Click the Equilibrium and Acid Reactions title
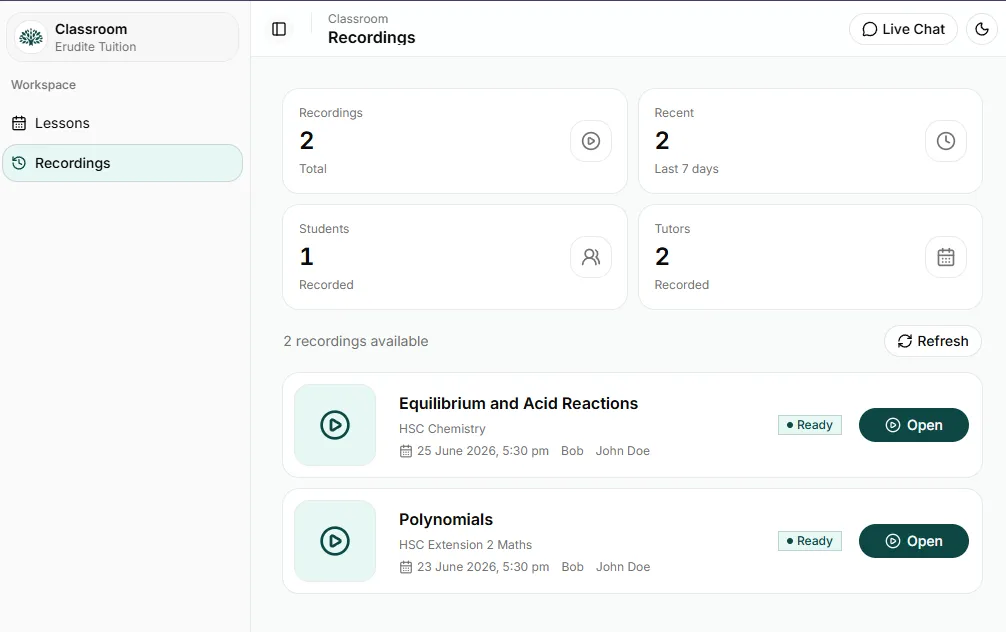 [518, 404]
